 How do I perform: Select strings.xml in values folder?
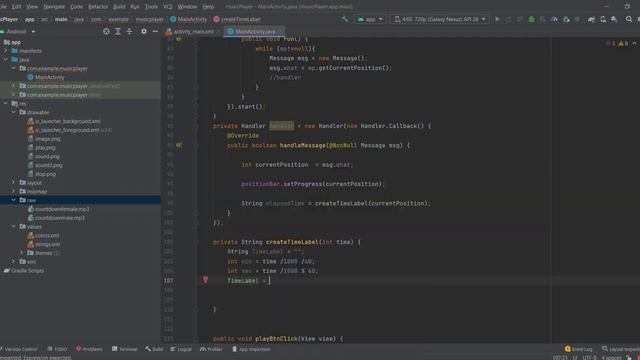point(47,244)
